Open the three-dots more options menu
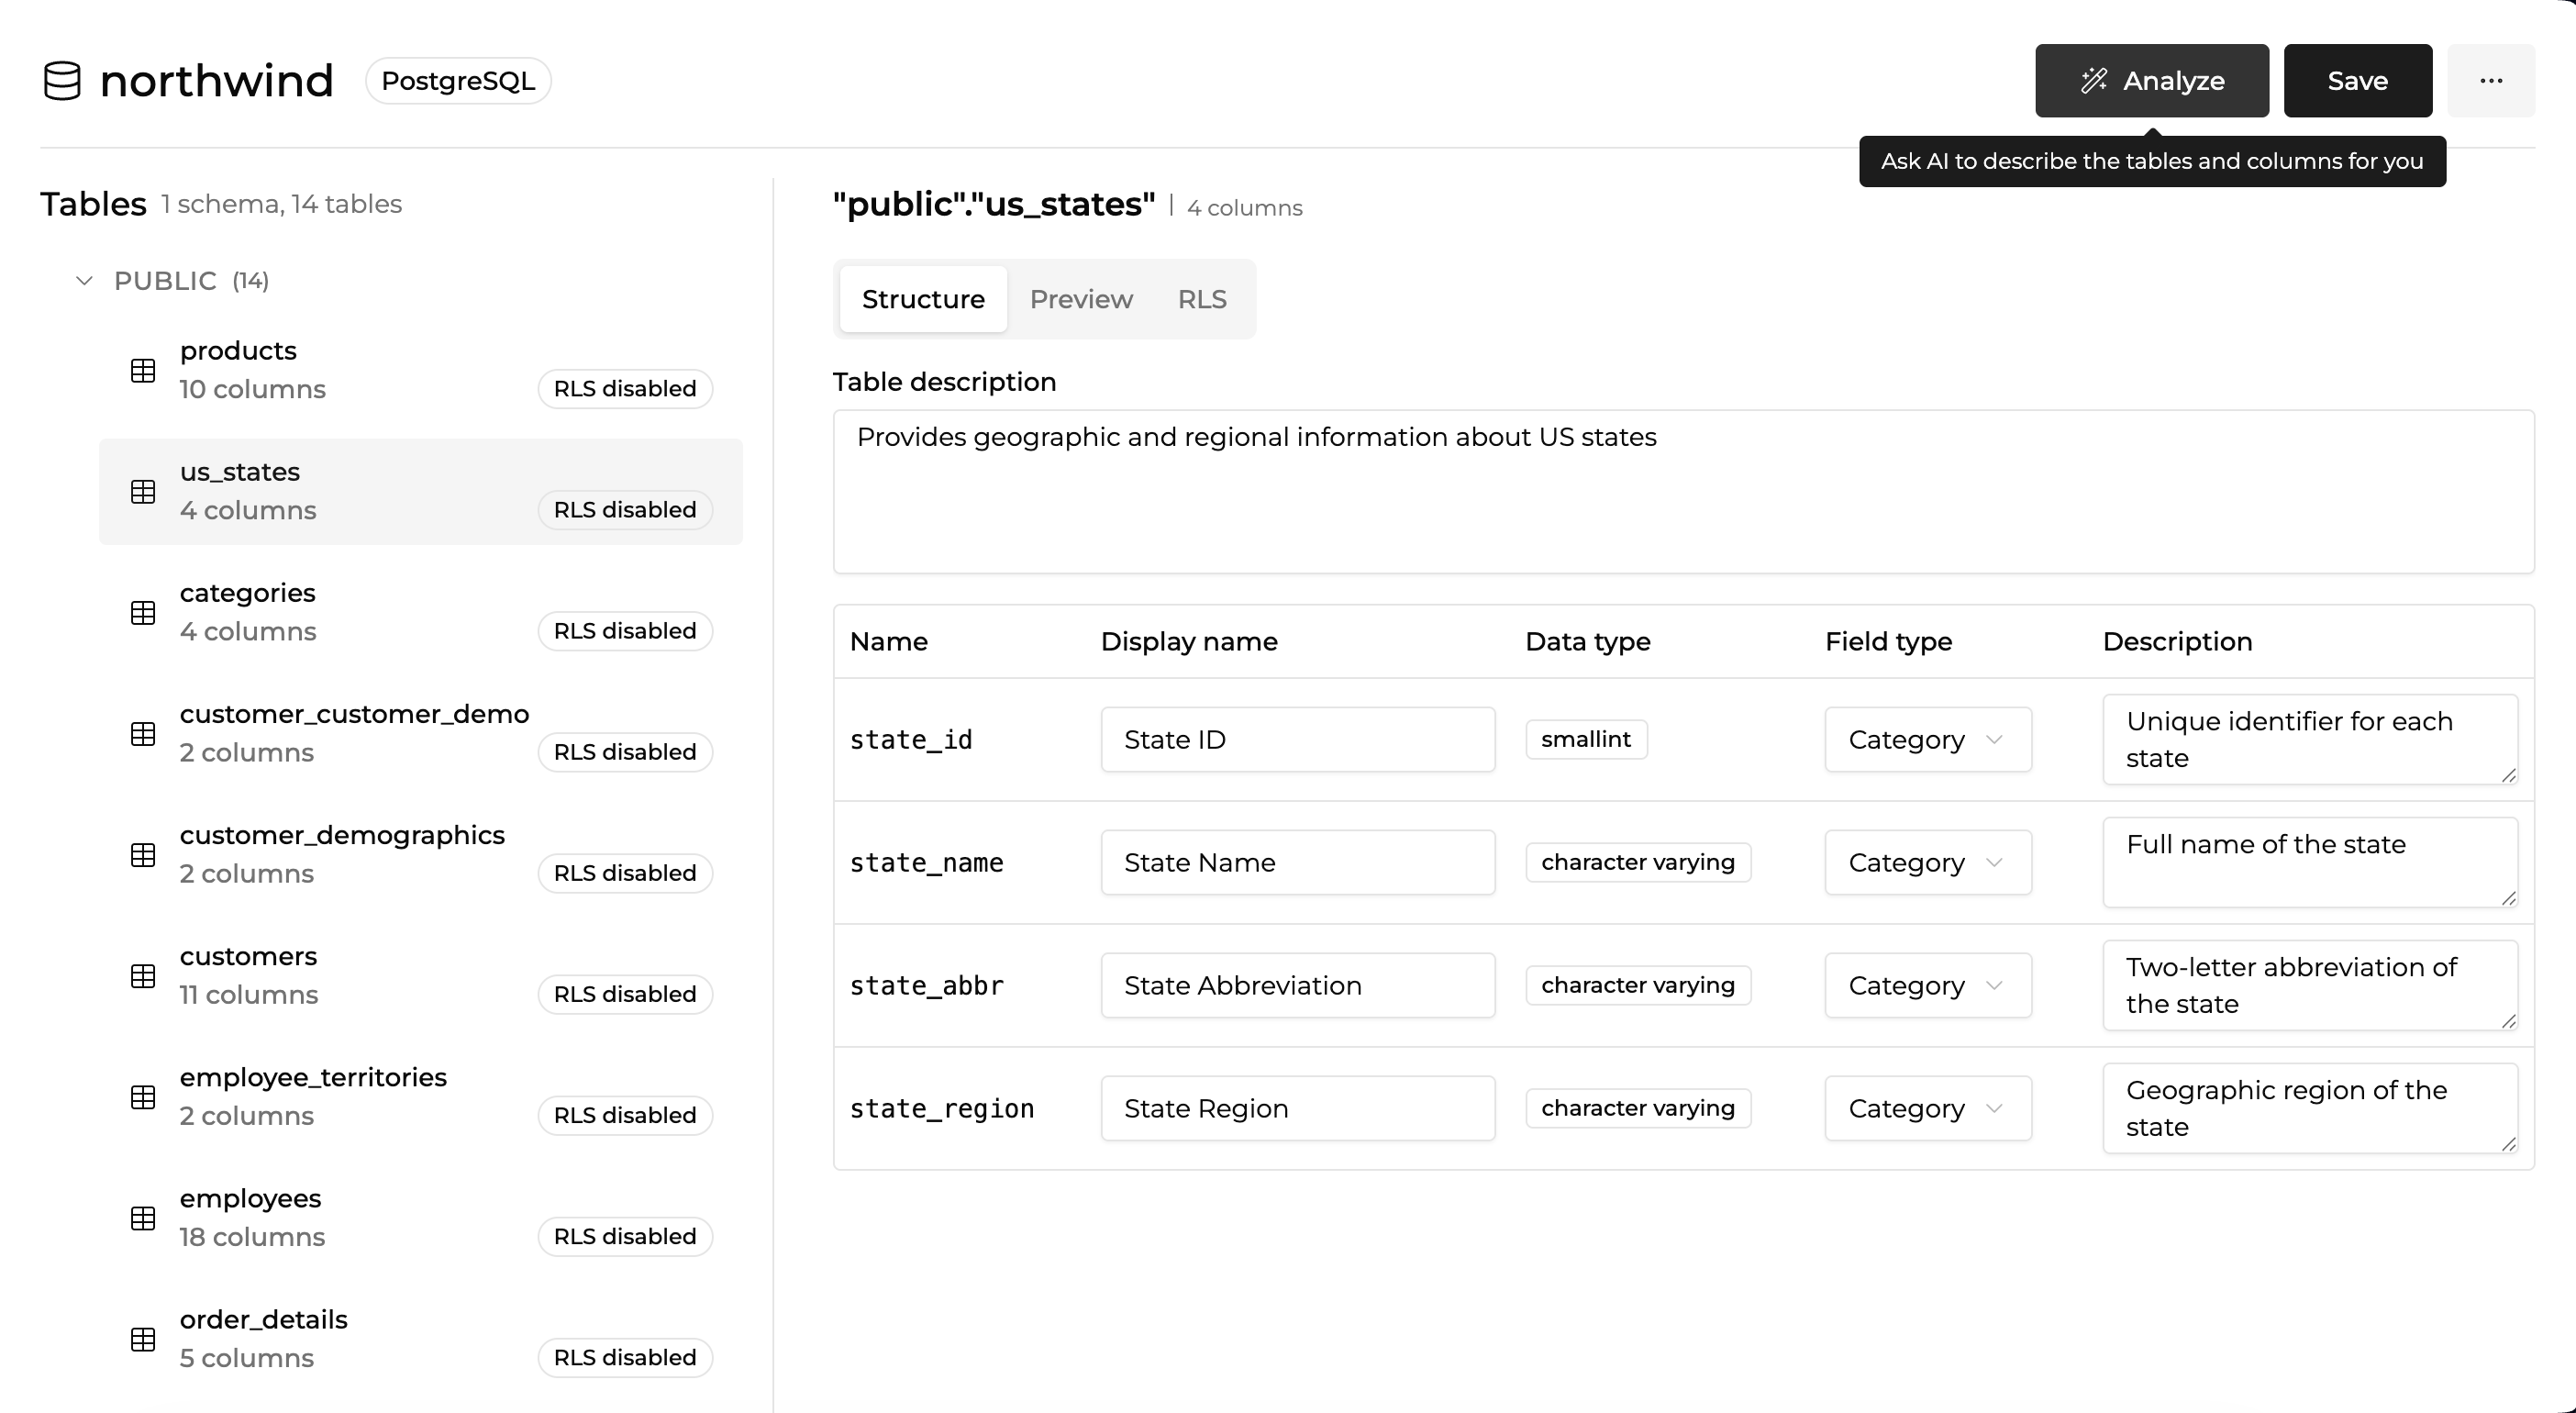 coord(2490,81)
